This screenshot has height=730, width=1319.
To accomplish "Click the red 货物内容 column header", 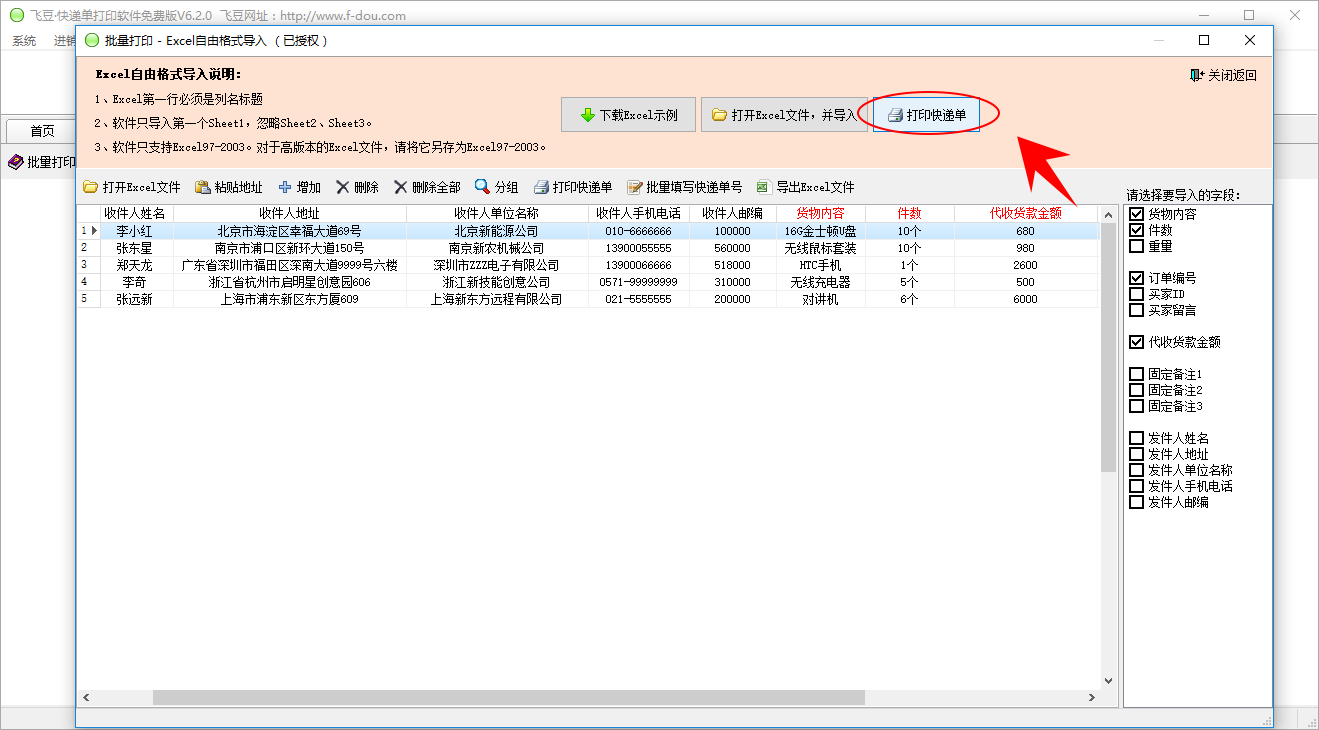I will tap(821, 214).
